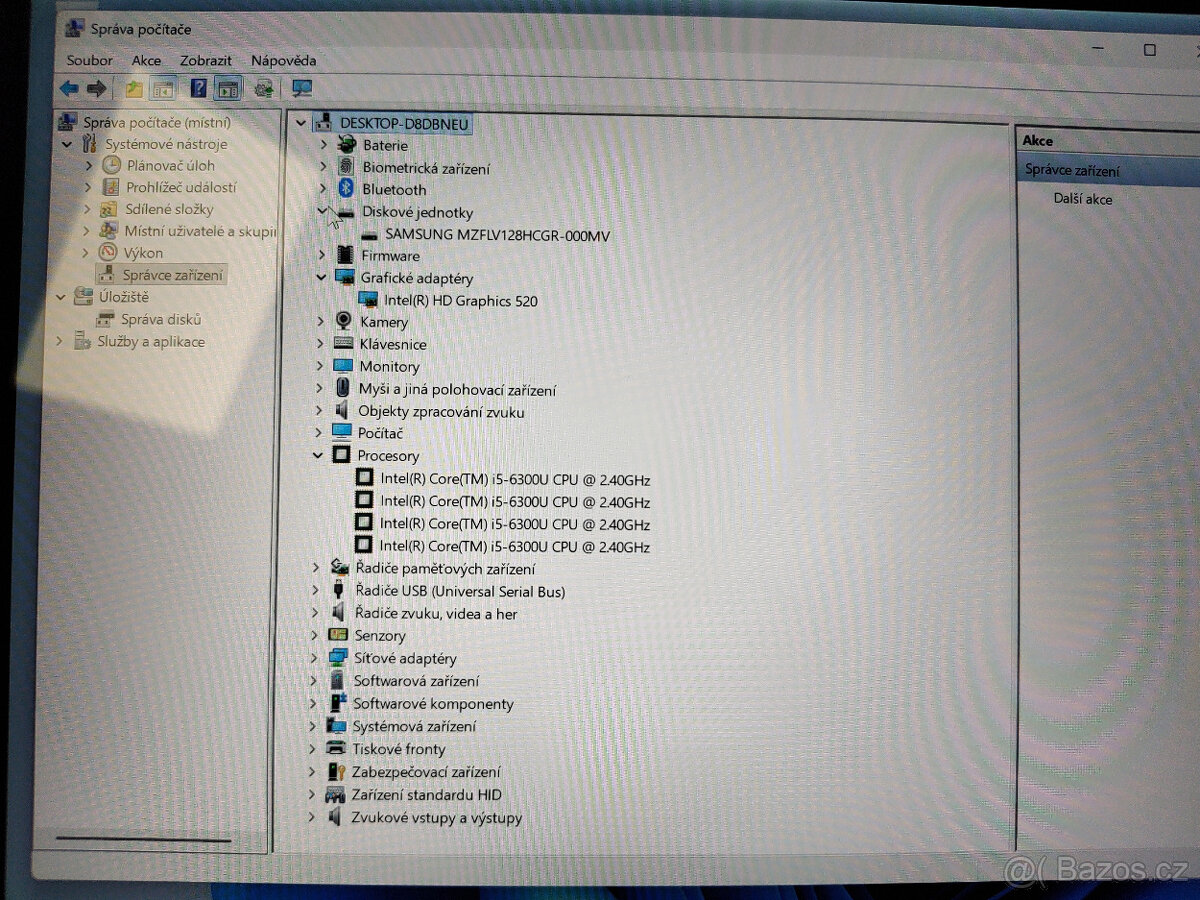Select Správa disků under Úložiště
Screen dimensions: 1200x900
point(161,319)
